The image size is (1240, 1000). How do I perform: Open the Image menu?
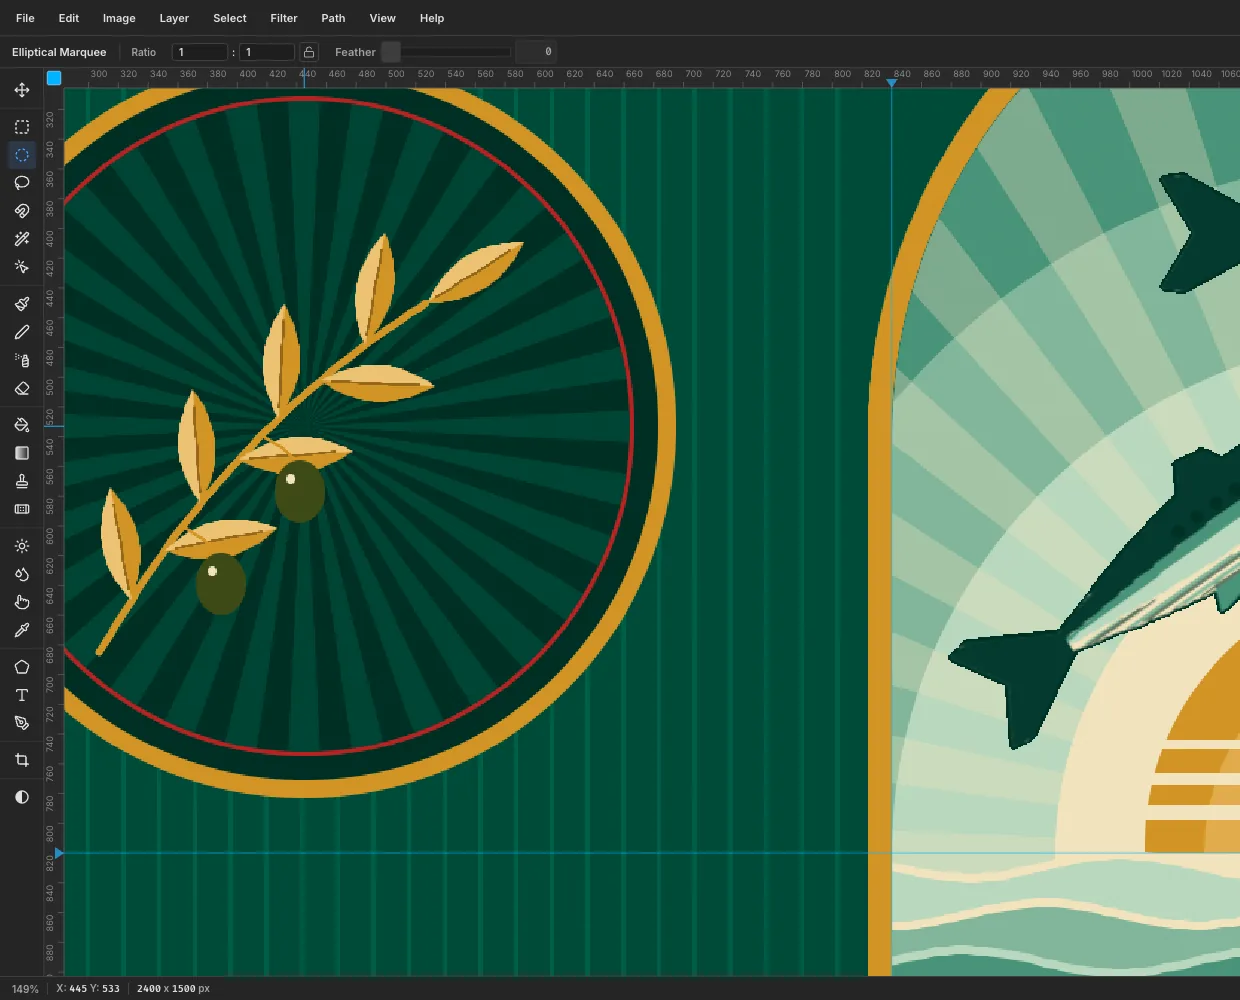pos(119,18)
